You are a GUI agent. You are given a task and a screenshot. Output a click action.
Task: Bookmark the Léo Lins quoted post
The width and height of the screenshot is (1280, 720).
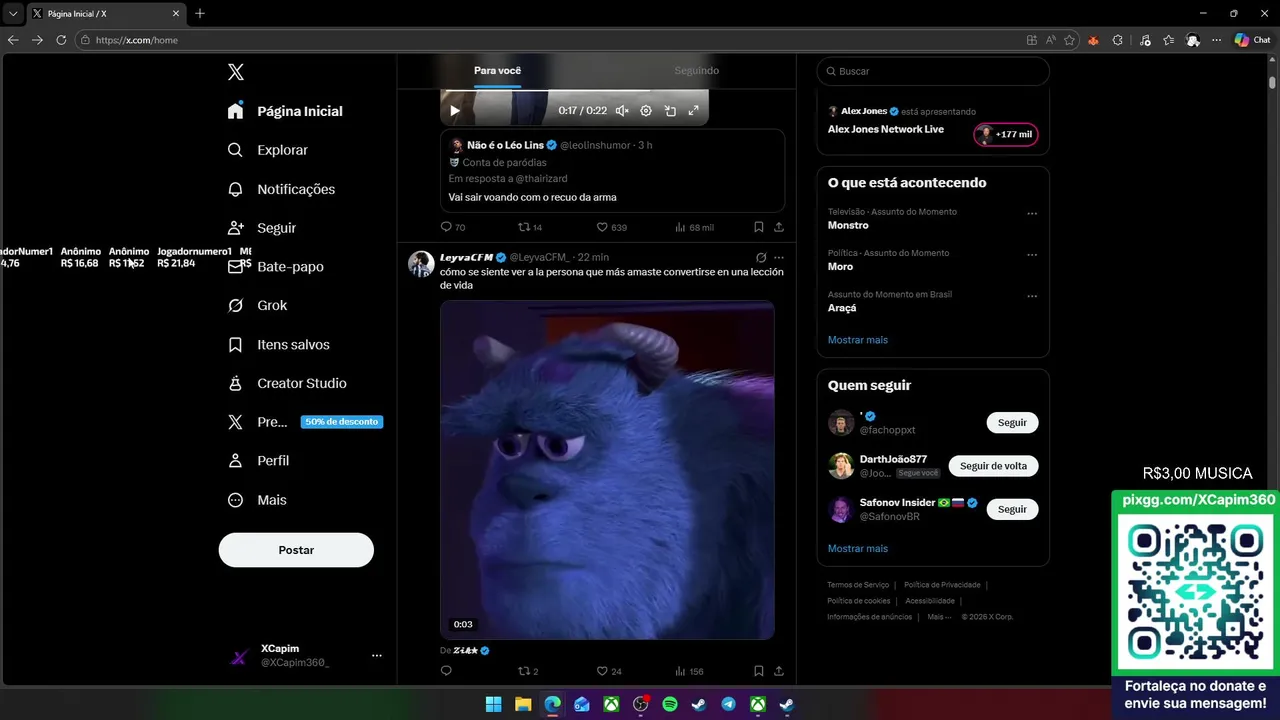[759, 228]
